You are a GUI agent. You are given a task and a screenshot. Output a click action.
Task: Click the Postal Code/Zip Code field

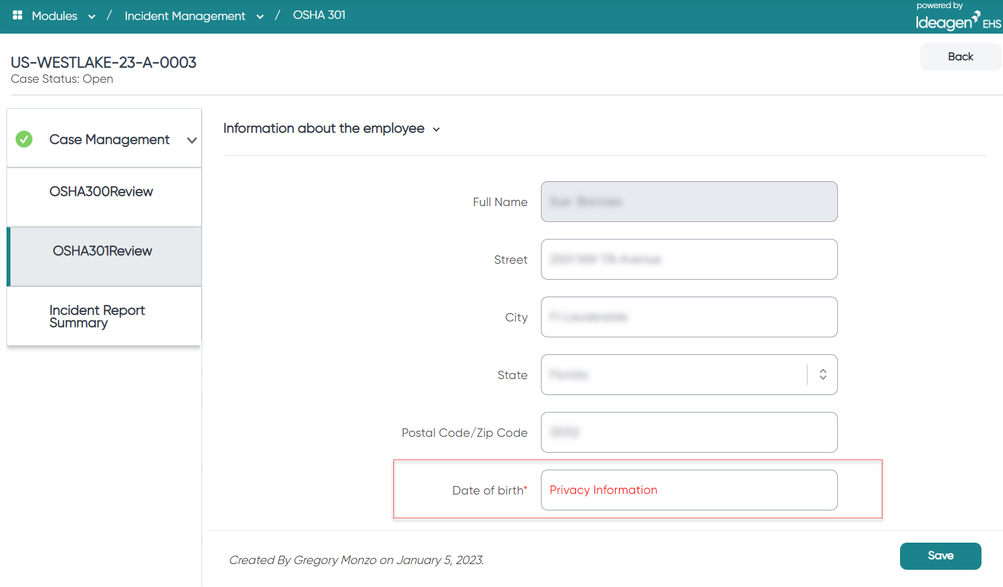[689, 432]
